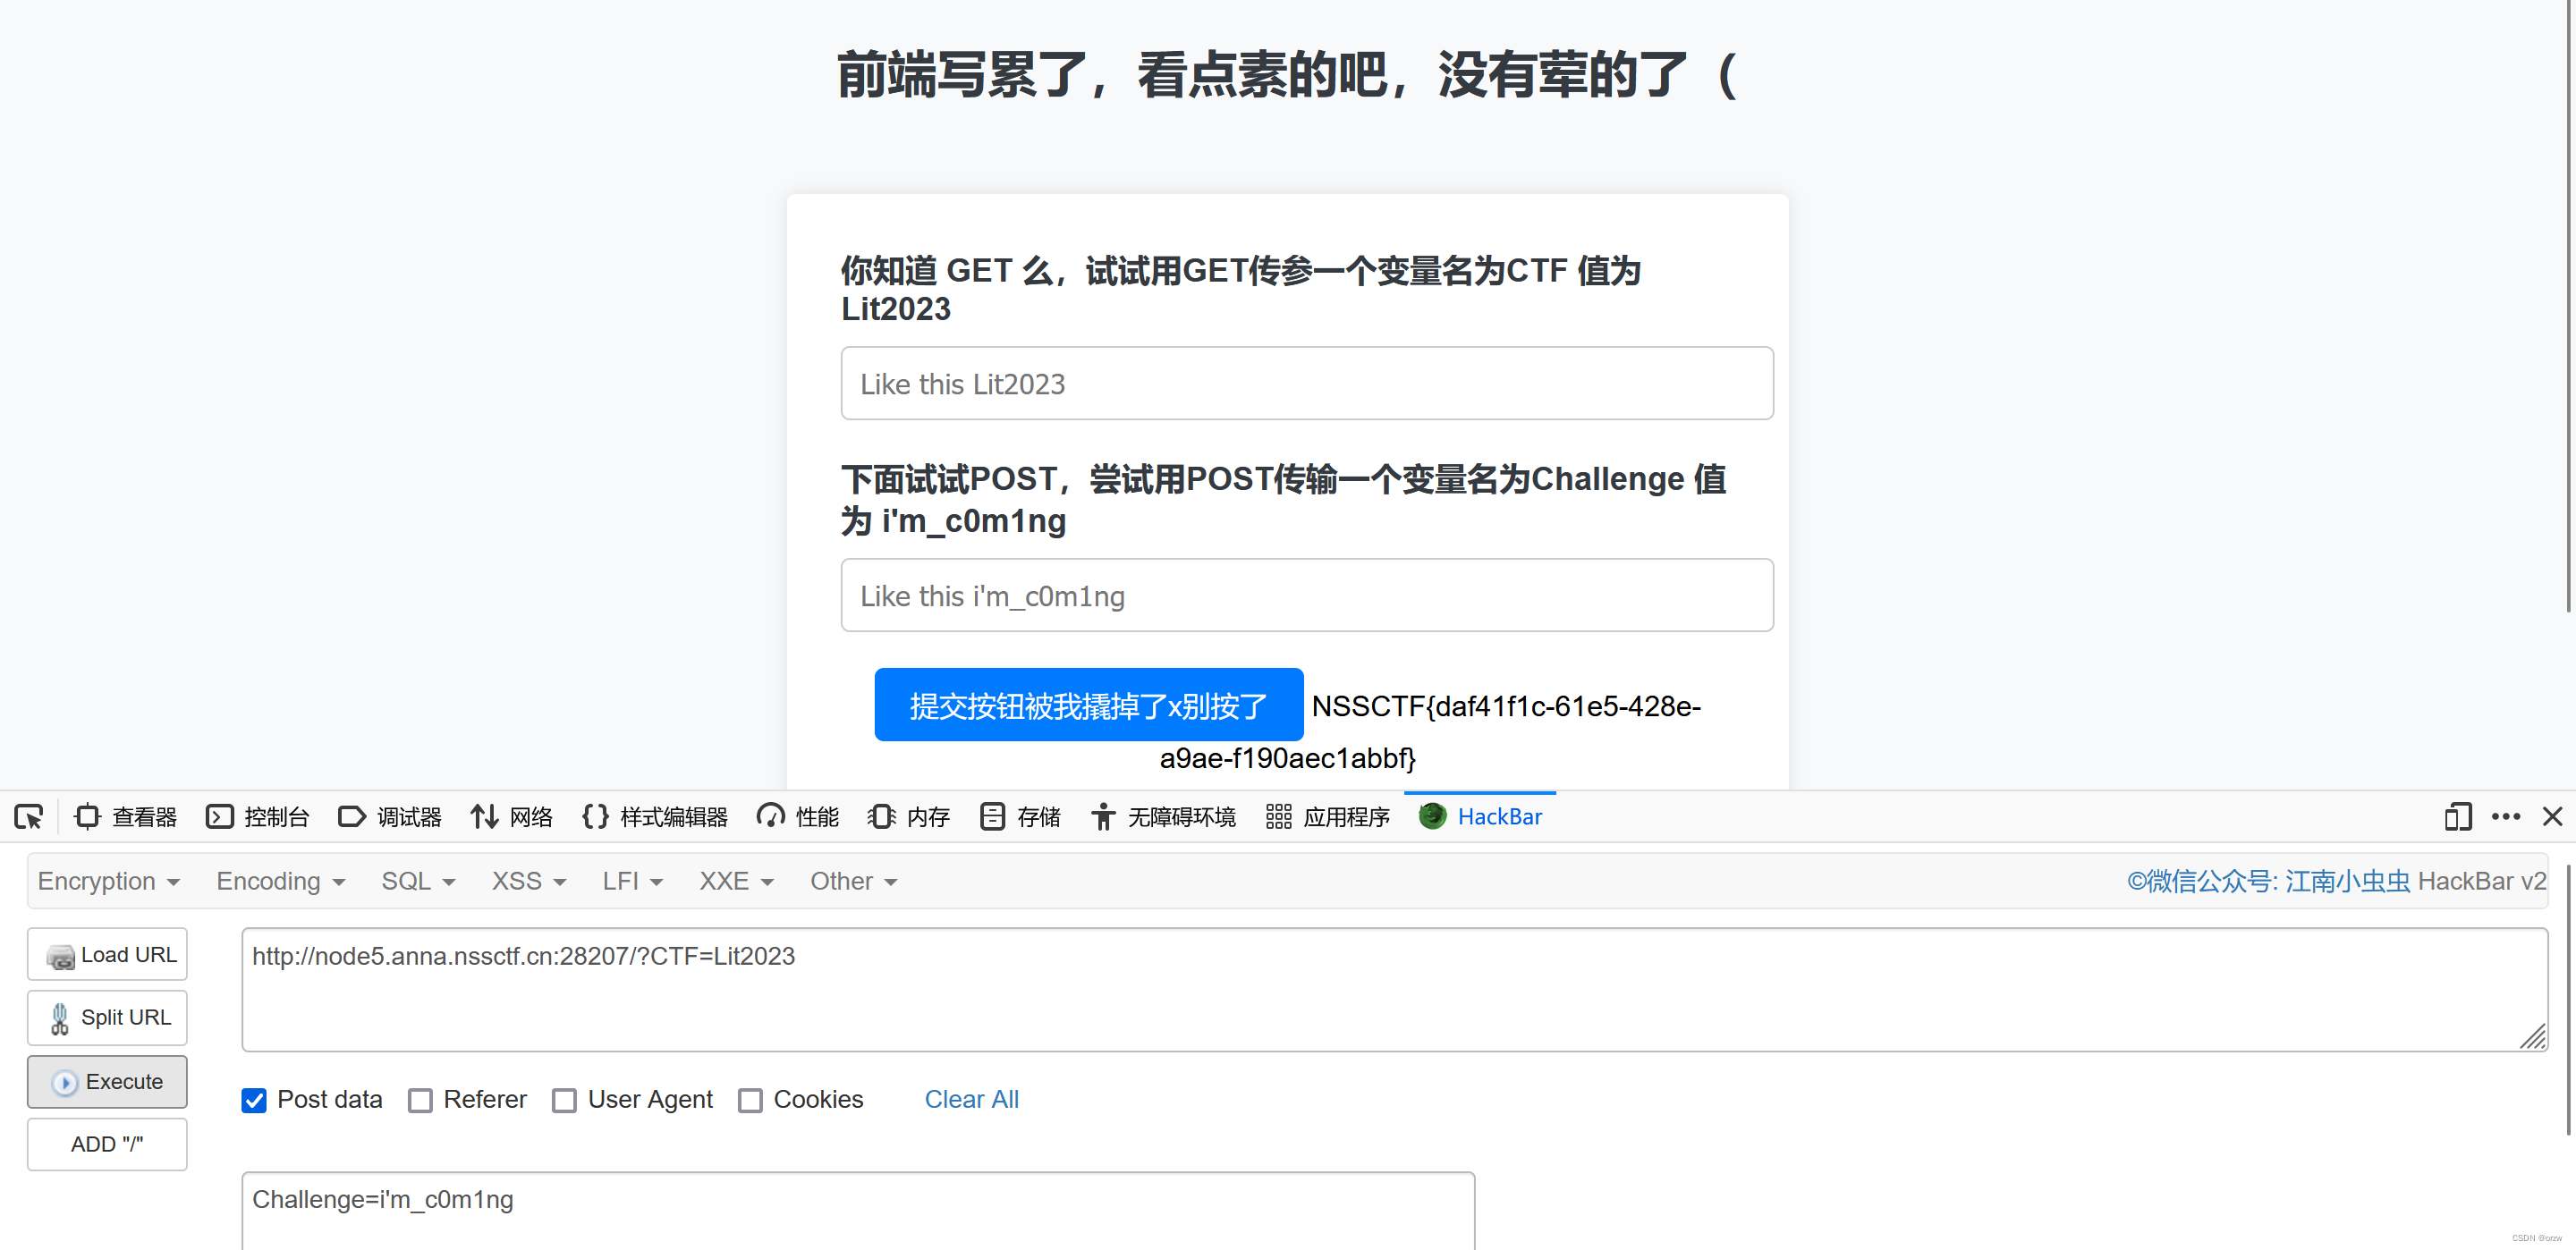Screen dimensions: 2576x1250
Task: Click the responsive design mode icon
Action: coord(2457,817)
